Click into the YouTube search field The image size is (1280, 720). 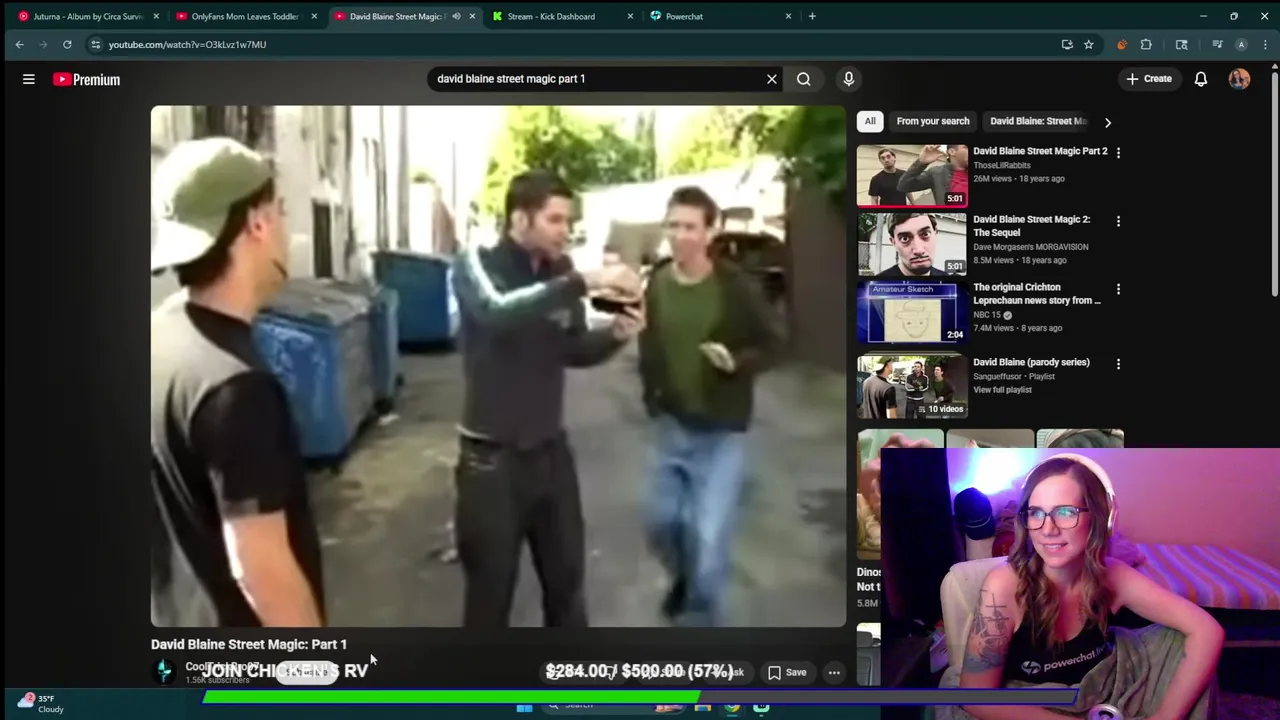pos(595,79)
